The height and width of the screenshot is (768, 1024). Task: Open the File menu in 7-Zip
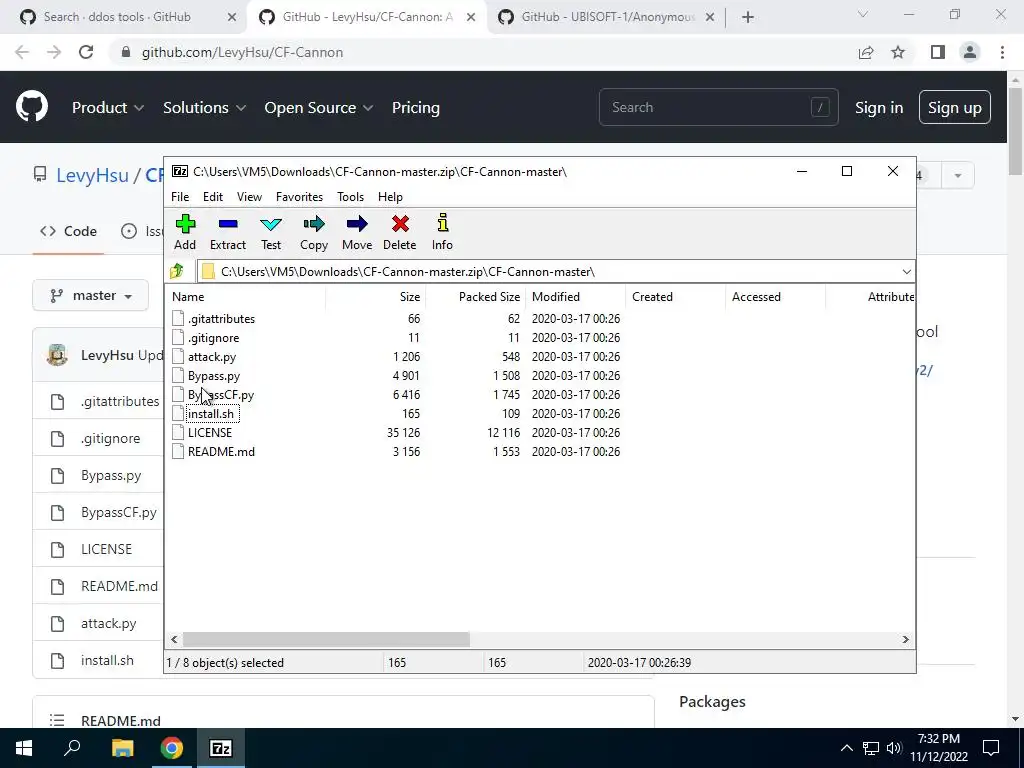(x=180, y=197)
